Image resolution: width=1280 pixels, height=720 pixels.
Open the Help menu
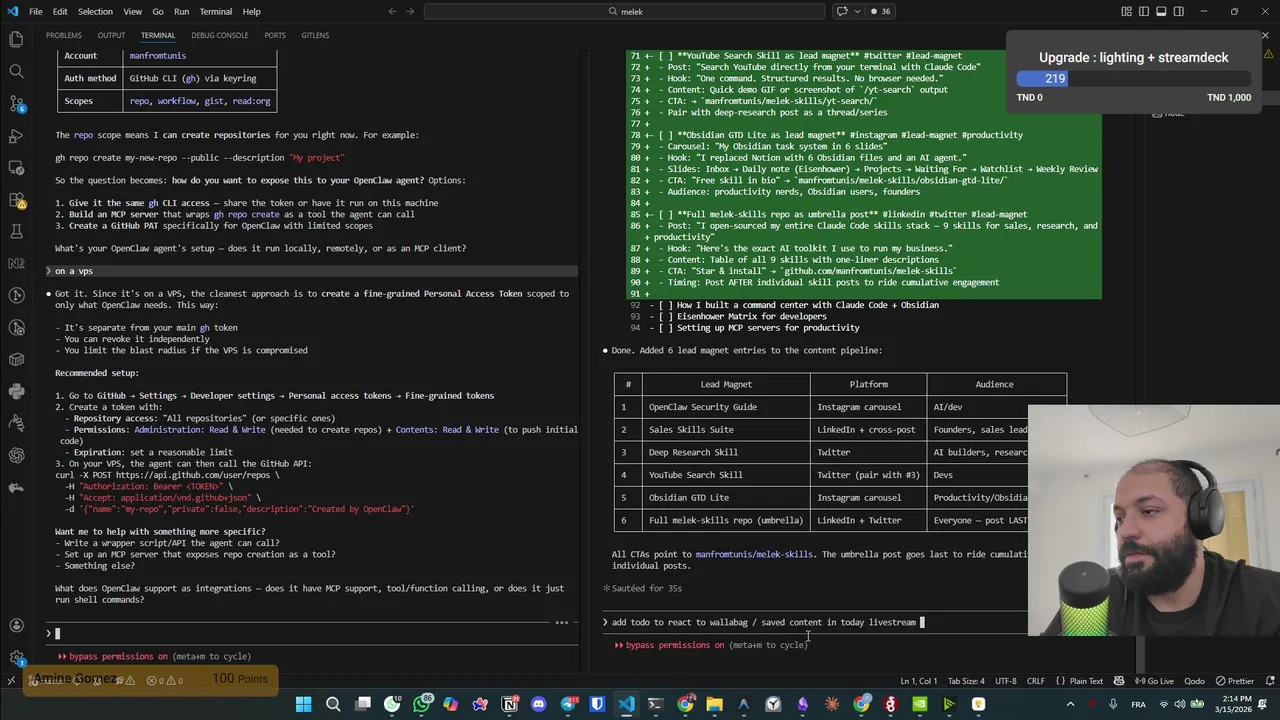point(251,11)
